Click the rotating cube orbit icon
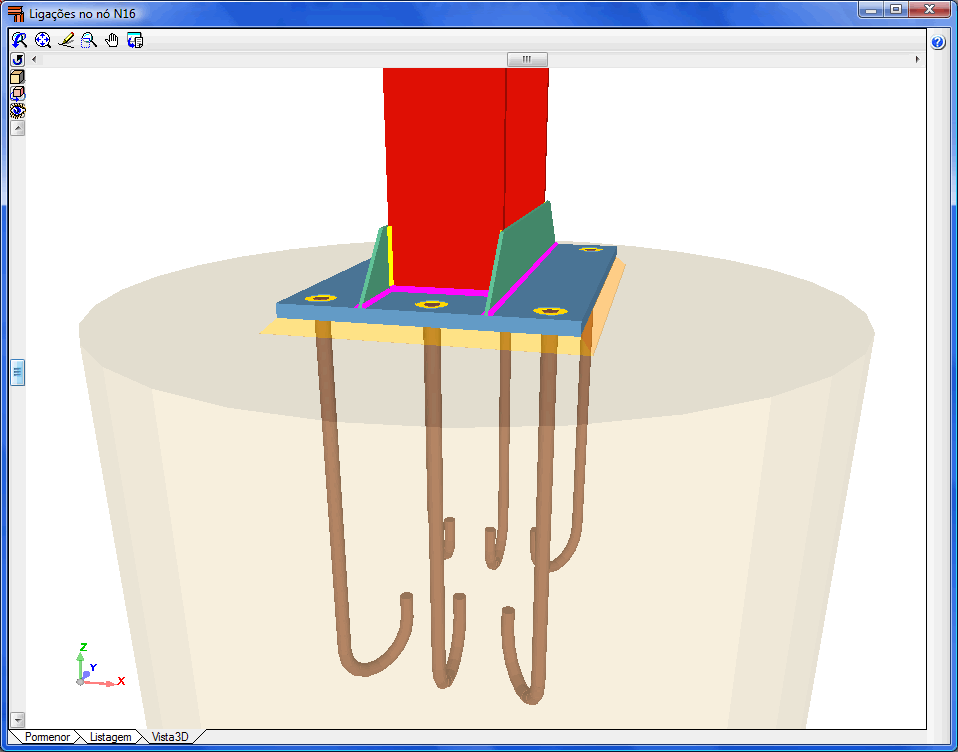This screenshot has width=958, height=752. [18, 93]
